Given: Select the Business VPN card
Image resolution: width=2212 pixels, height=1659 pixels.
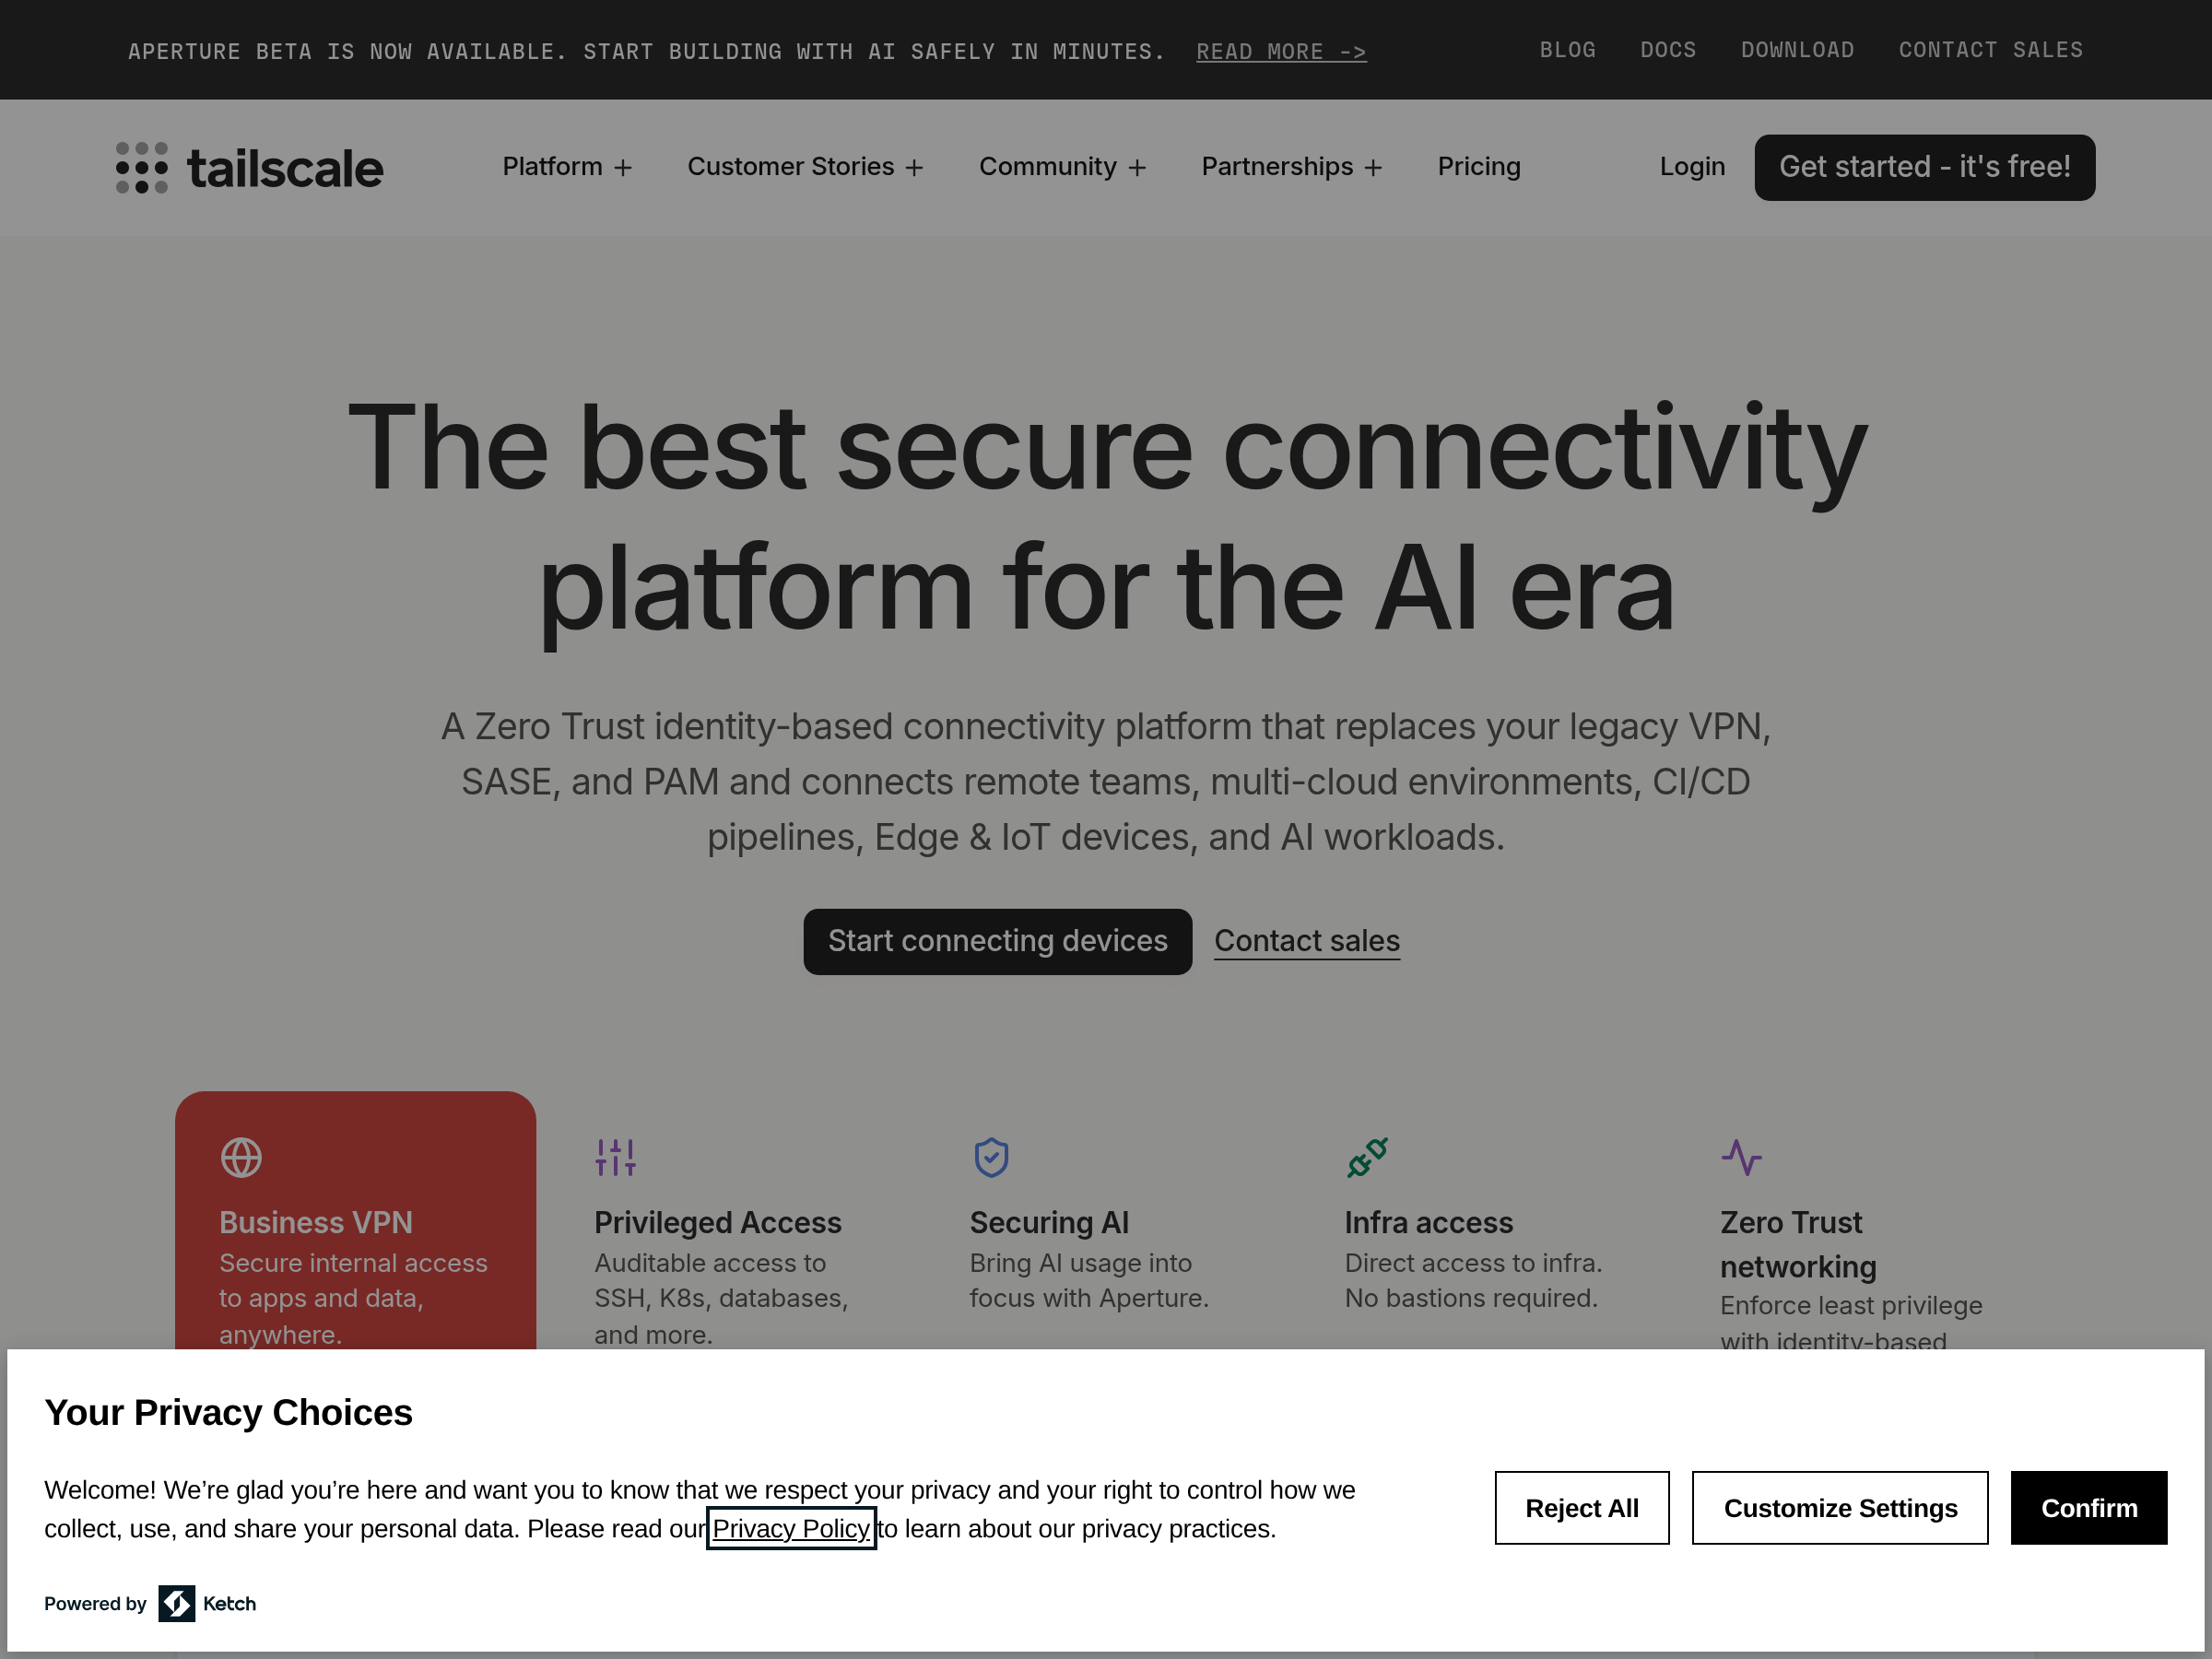Looking at the screenshot, I should pyautogui.click(x=355, y=1230).
